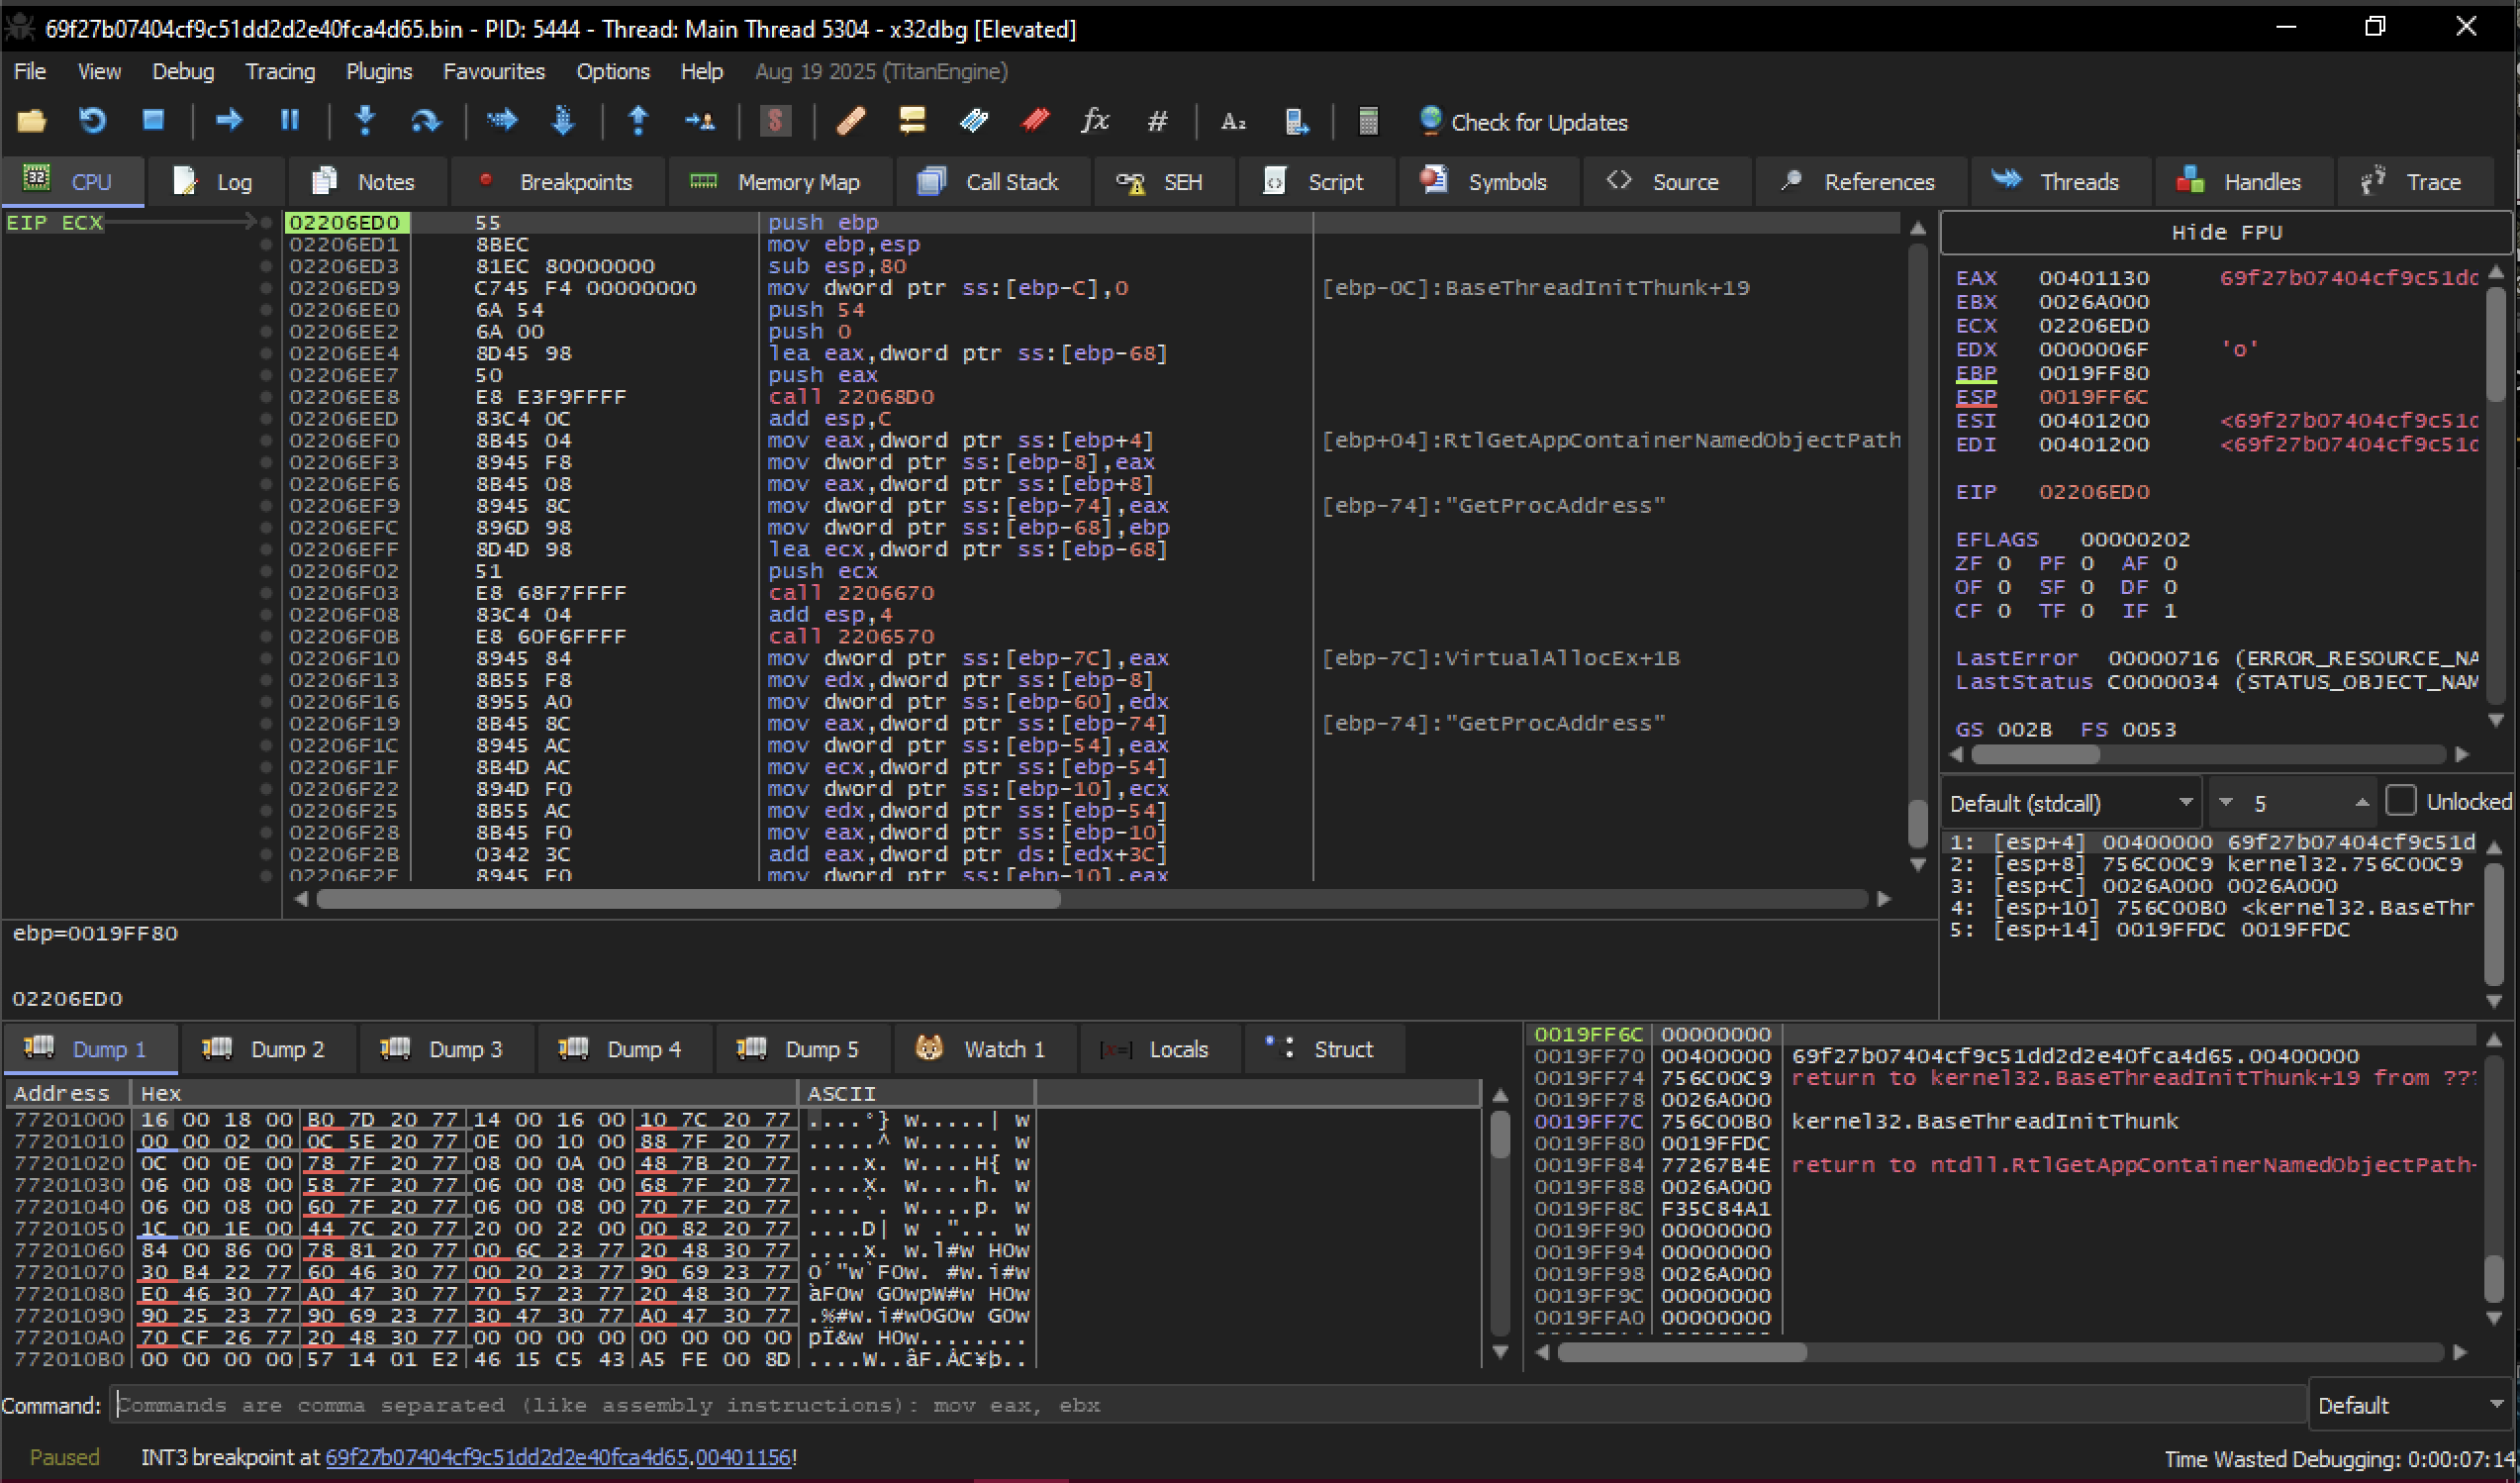Toggle breakpoint bullet at address 02206ED1
This screenshot has height=1483, width=2520.
pyautogui.click(x=266, y=244)
